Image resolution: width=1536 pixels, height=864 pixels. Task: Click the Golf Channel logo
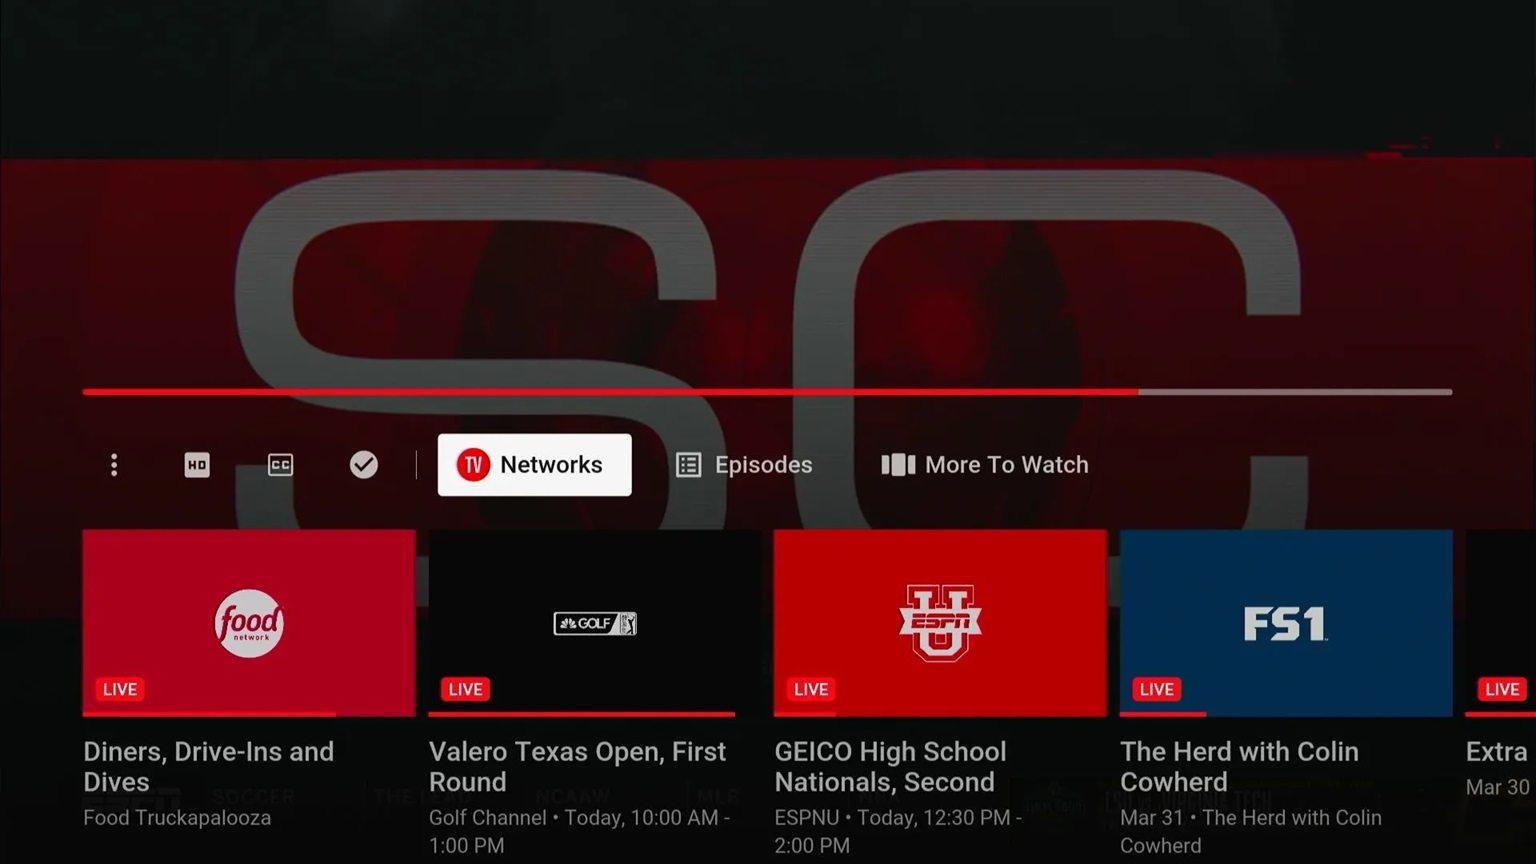[x=594, y=622]
